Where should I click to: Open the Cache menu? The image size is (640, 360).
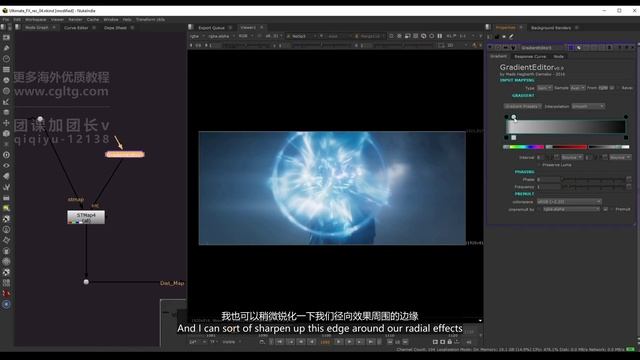pyautogui.click(x=93, y=20)
